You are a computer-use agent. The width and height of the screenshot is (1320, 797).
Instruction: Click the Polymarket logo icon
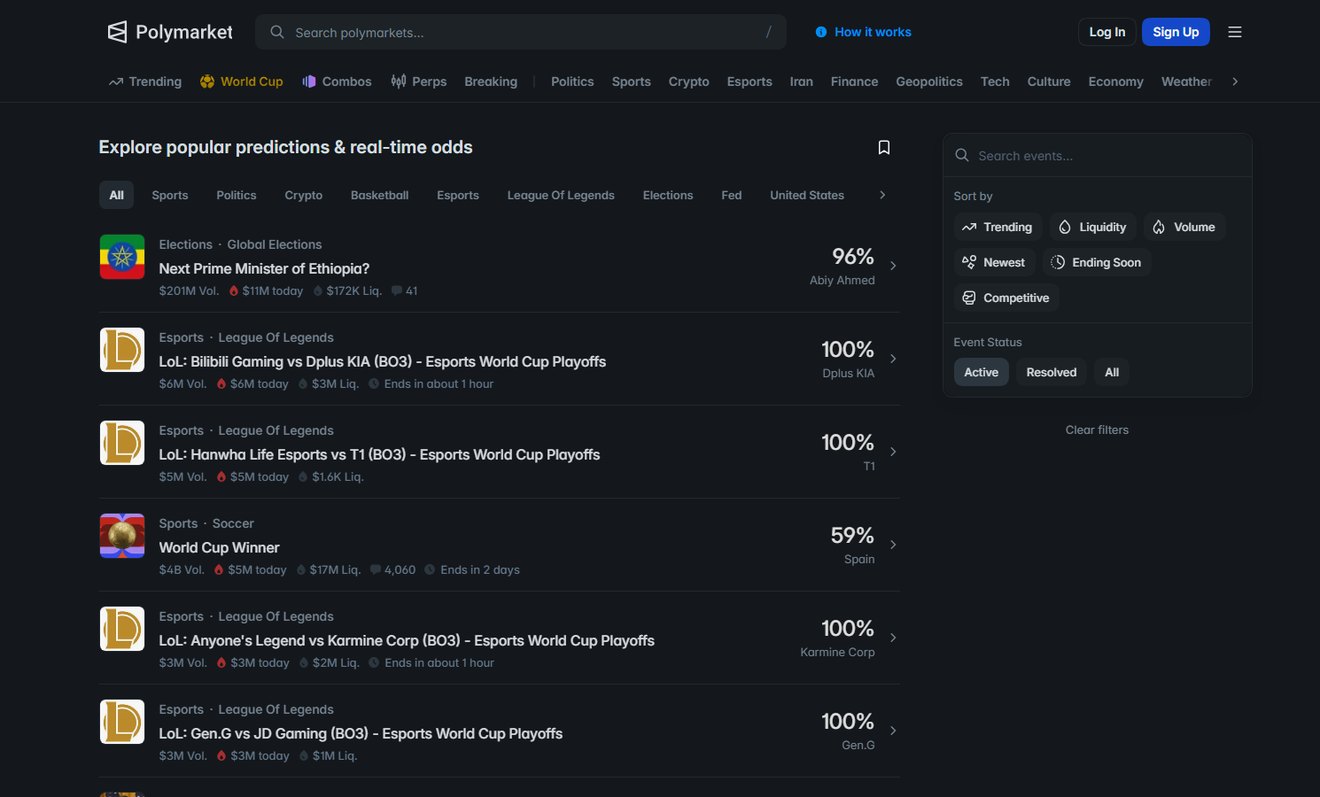click(x=118, y=32)
